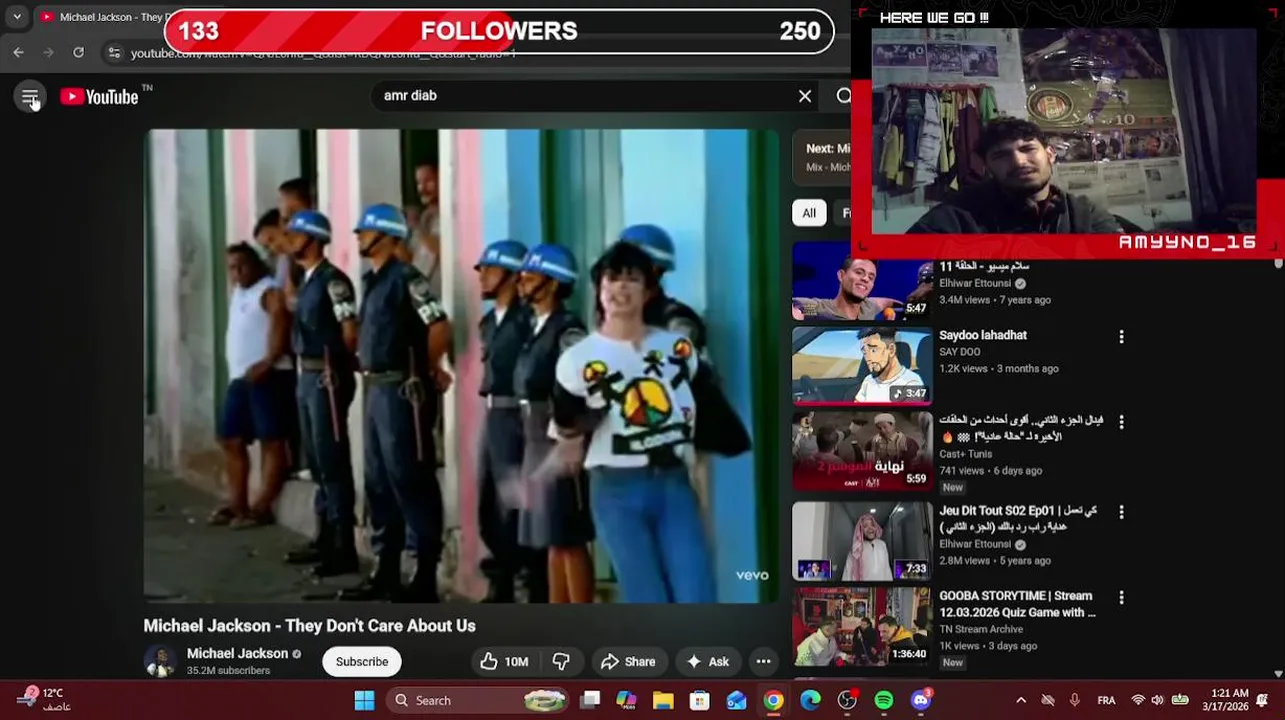1285x720 pixels.
Task: Open the Cast+ Tunis channel name
Action: tap(966, 454)
